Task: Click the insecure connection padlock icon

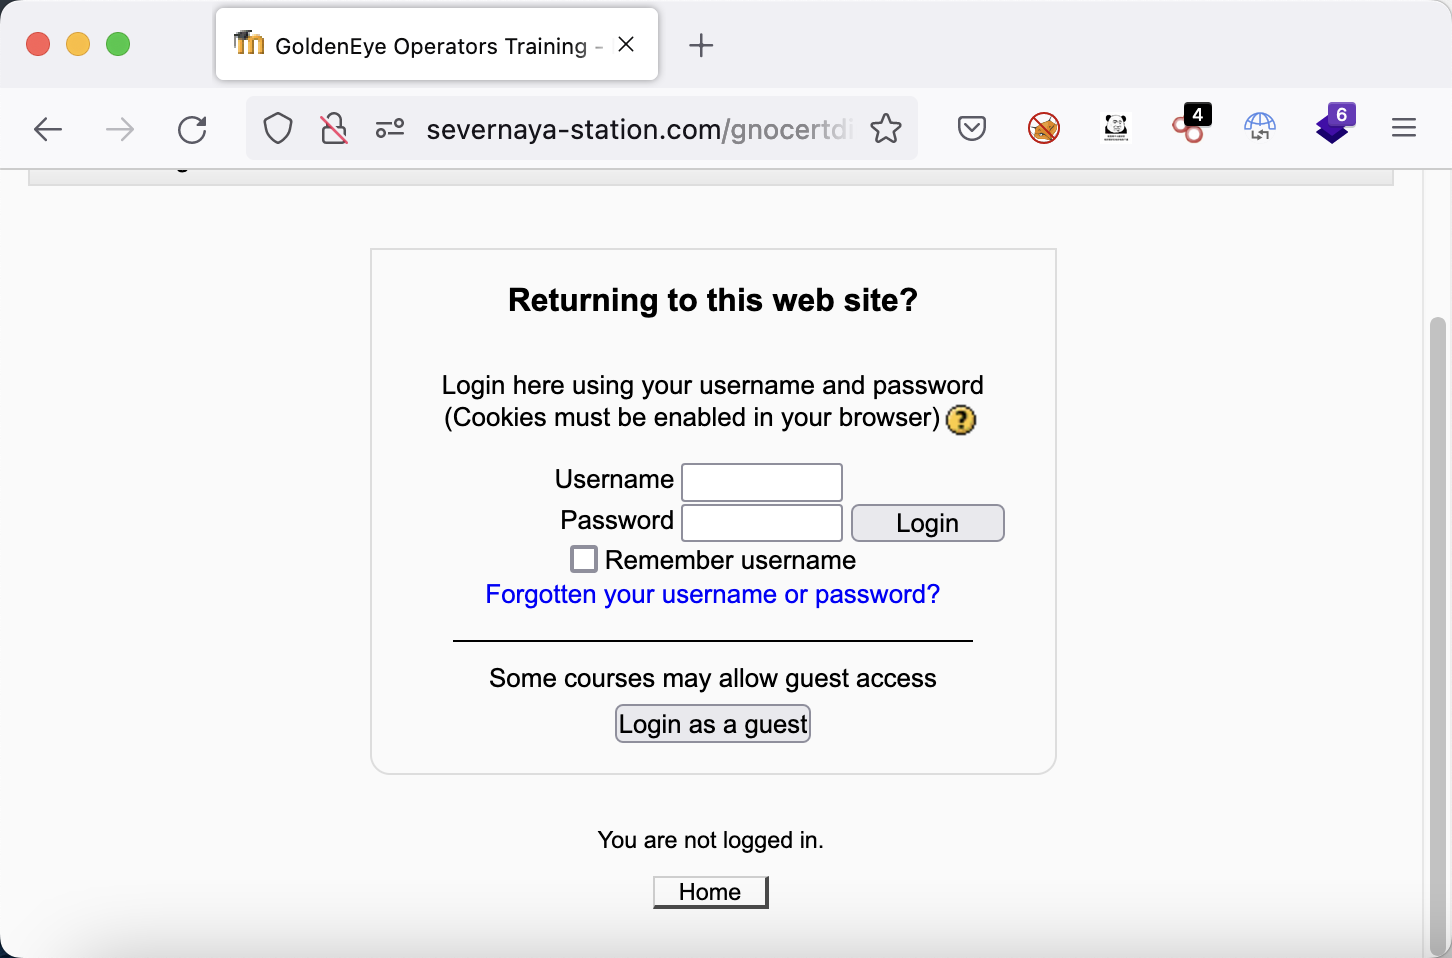Action: pos(334,129)
